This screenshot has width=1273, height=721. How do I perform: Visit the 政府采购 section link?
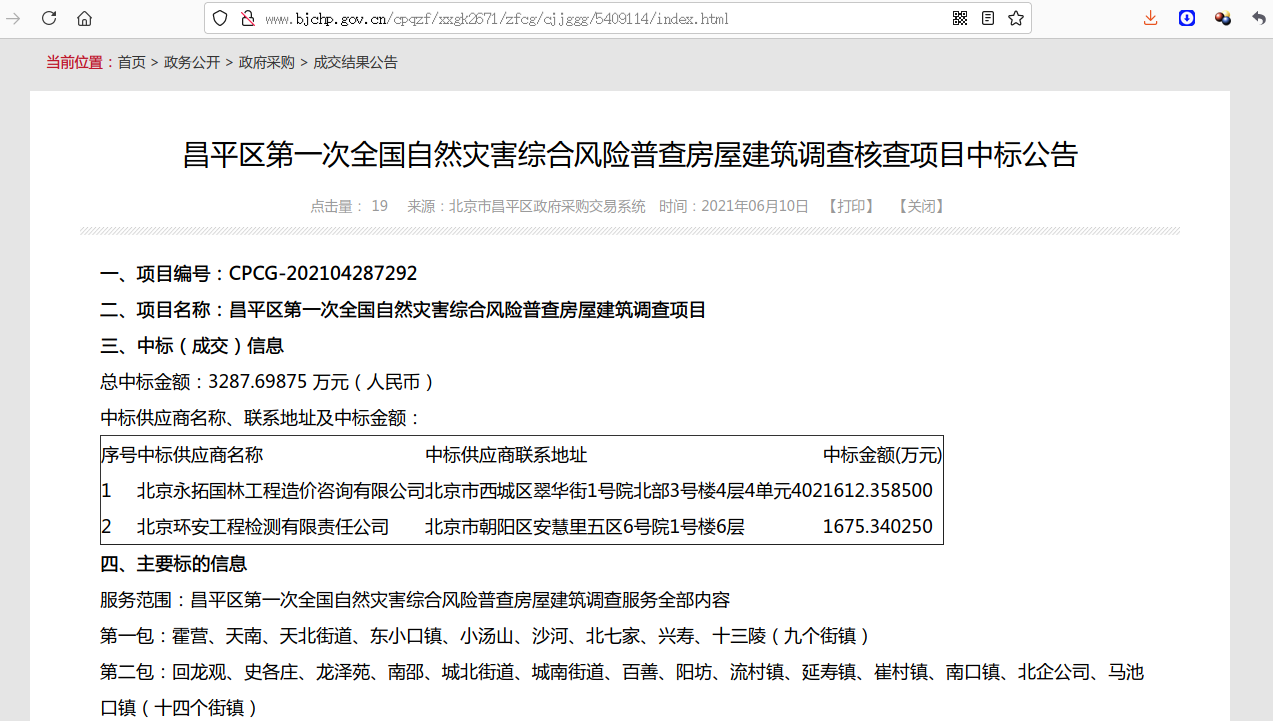pyautogui.click(x=266, y=62)
